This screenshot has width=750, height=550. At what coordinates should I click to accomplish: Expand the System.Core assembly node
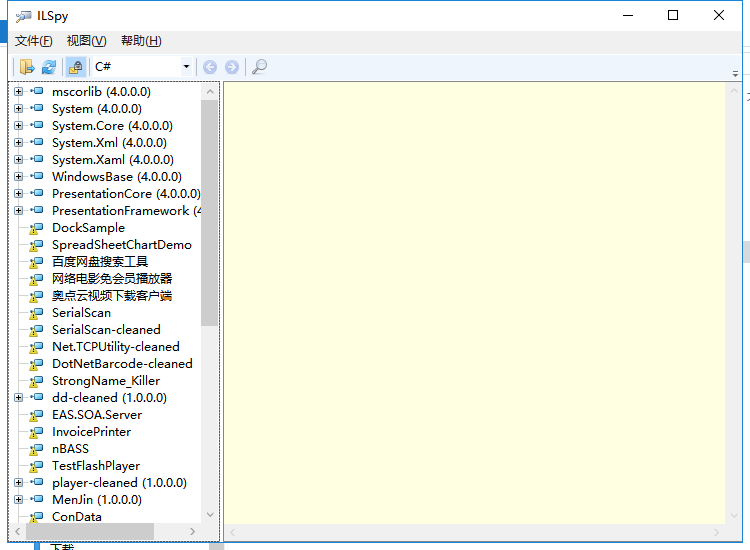point(18,125)
